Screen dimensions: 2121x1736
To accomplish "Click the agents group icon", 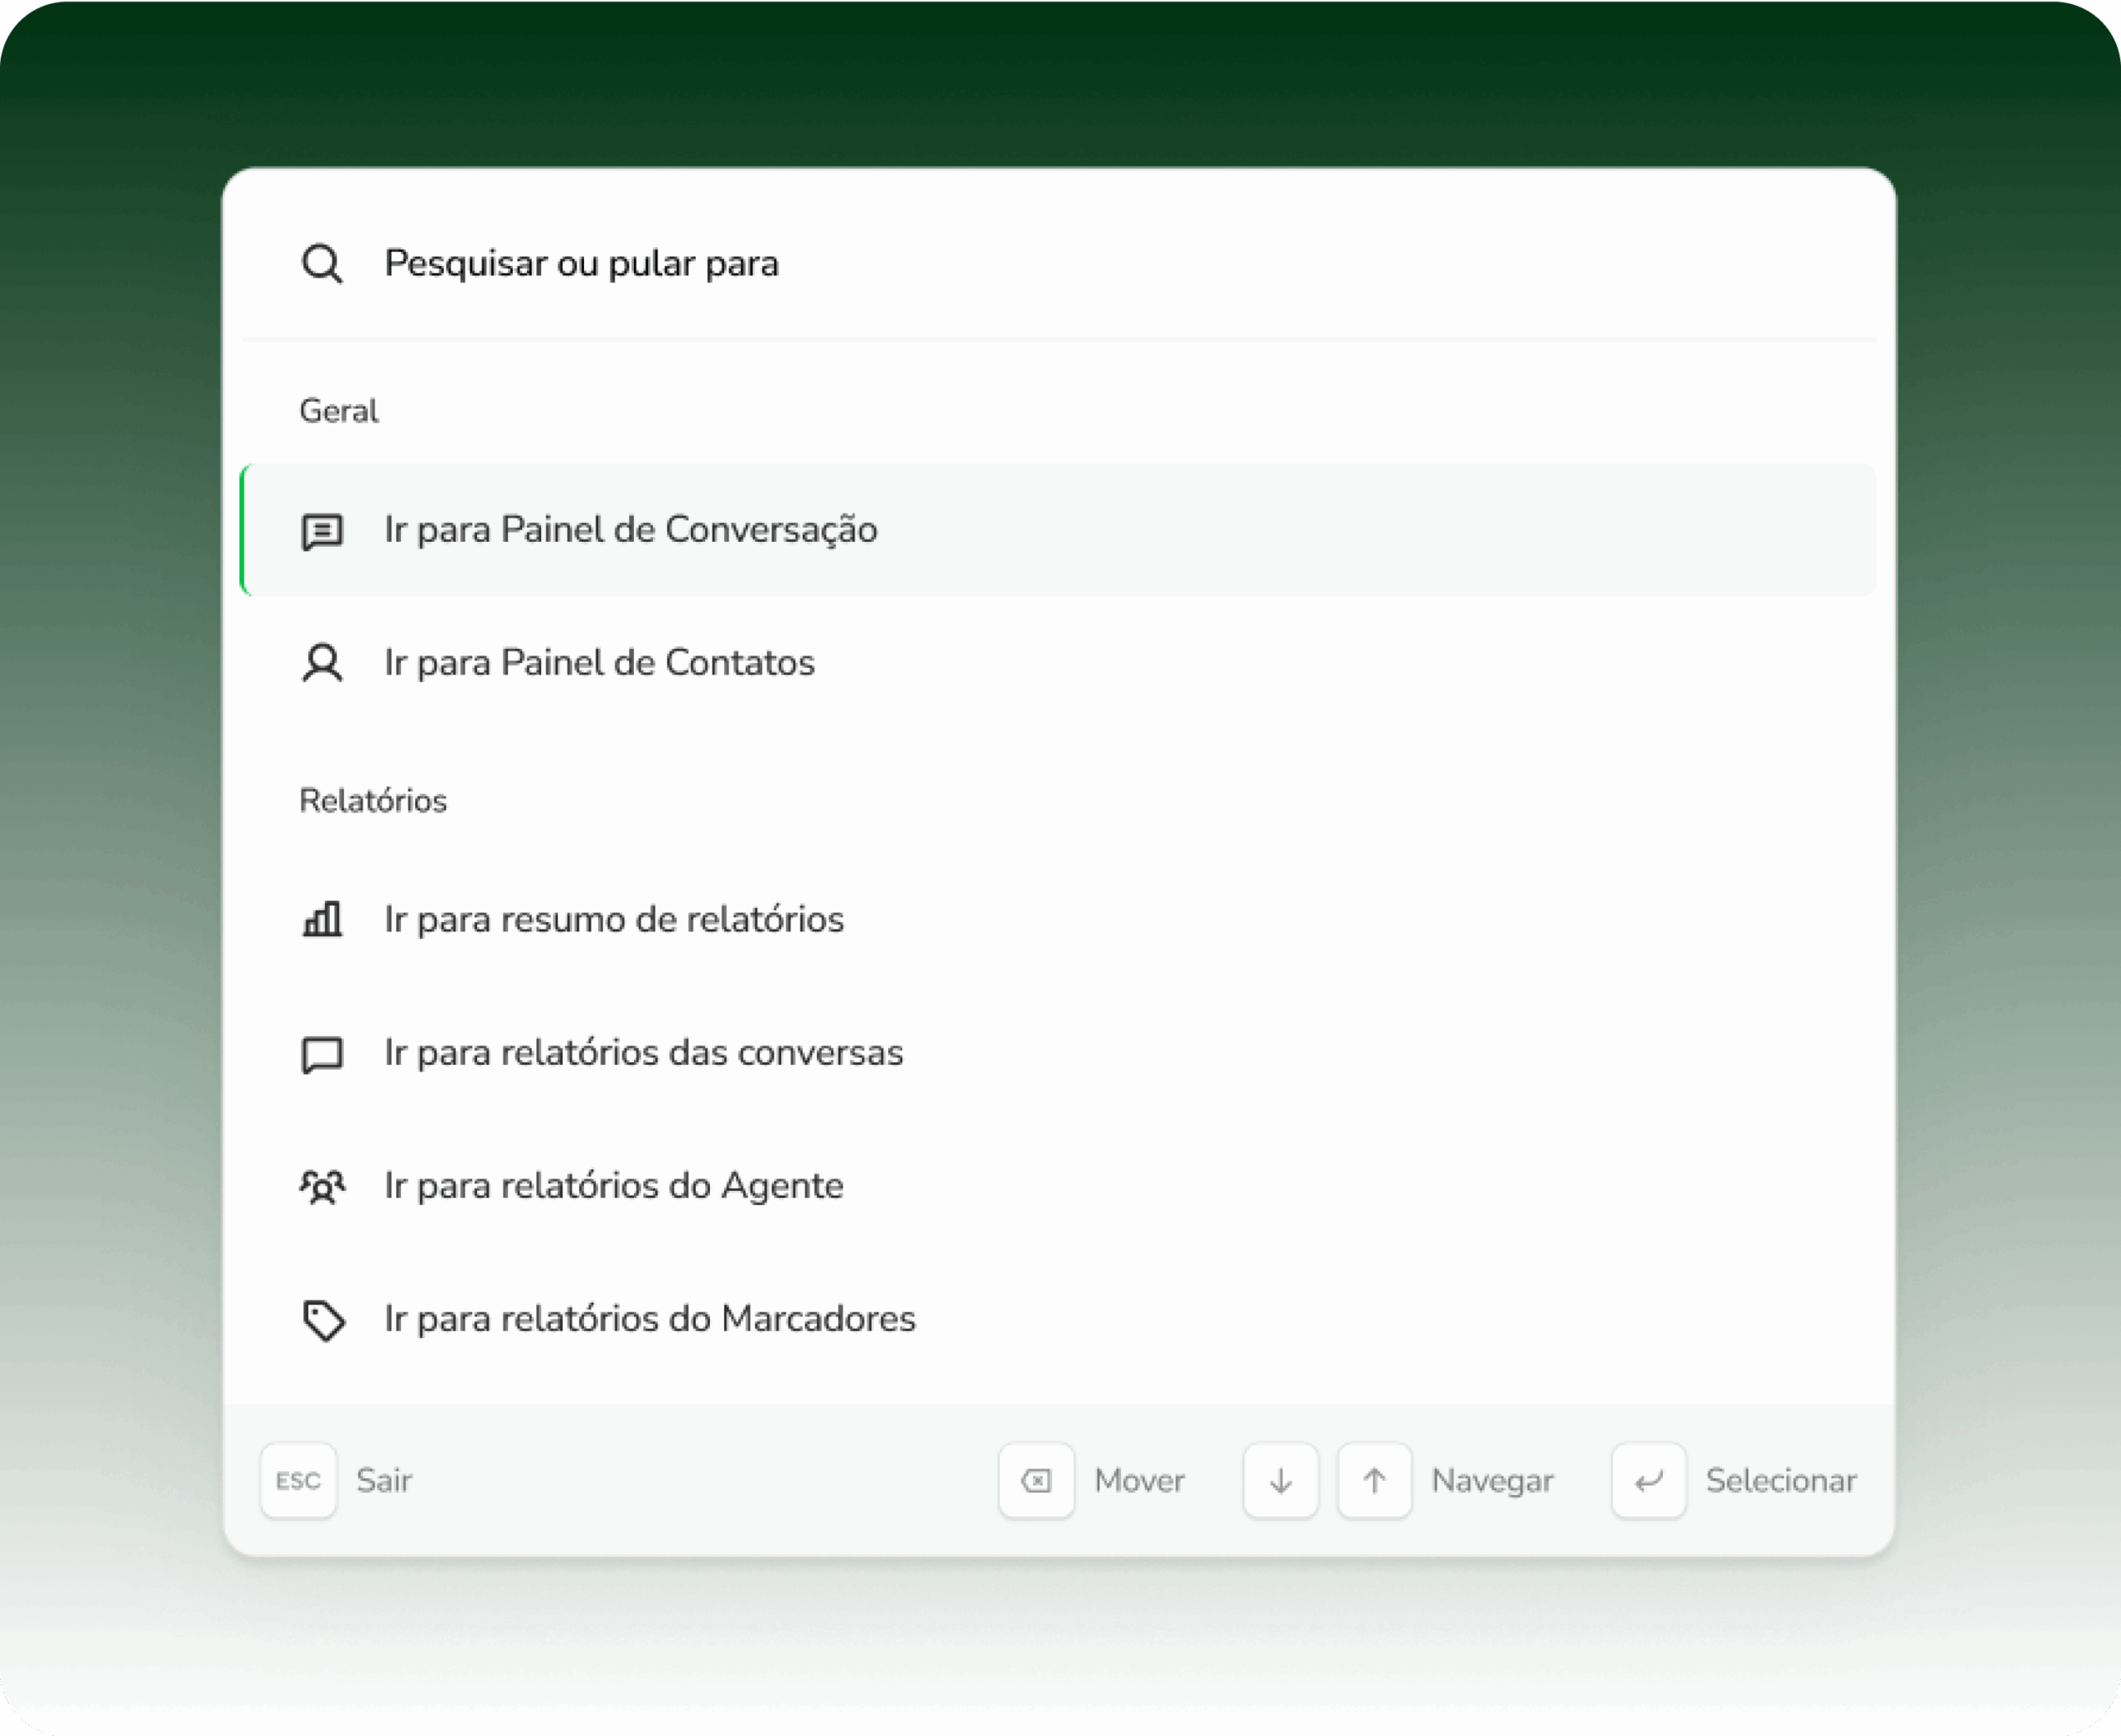I will point(322,1187).
